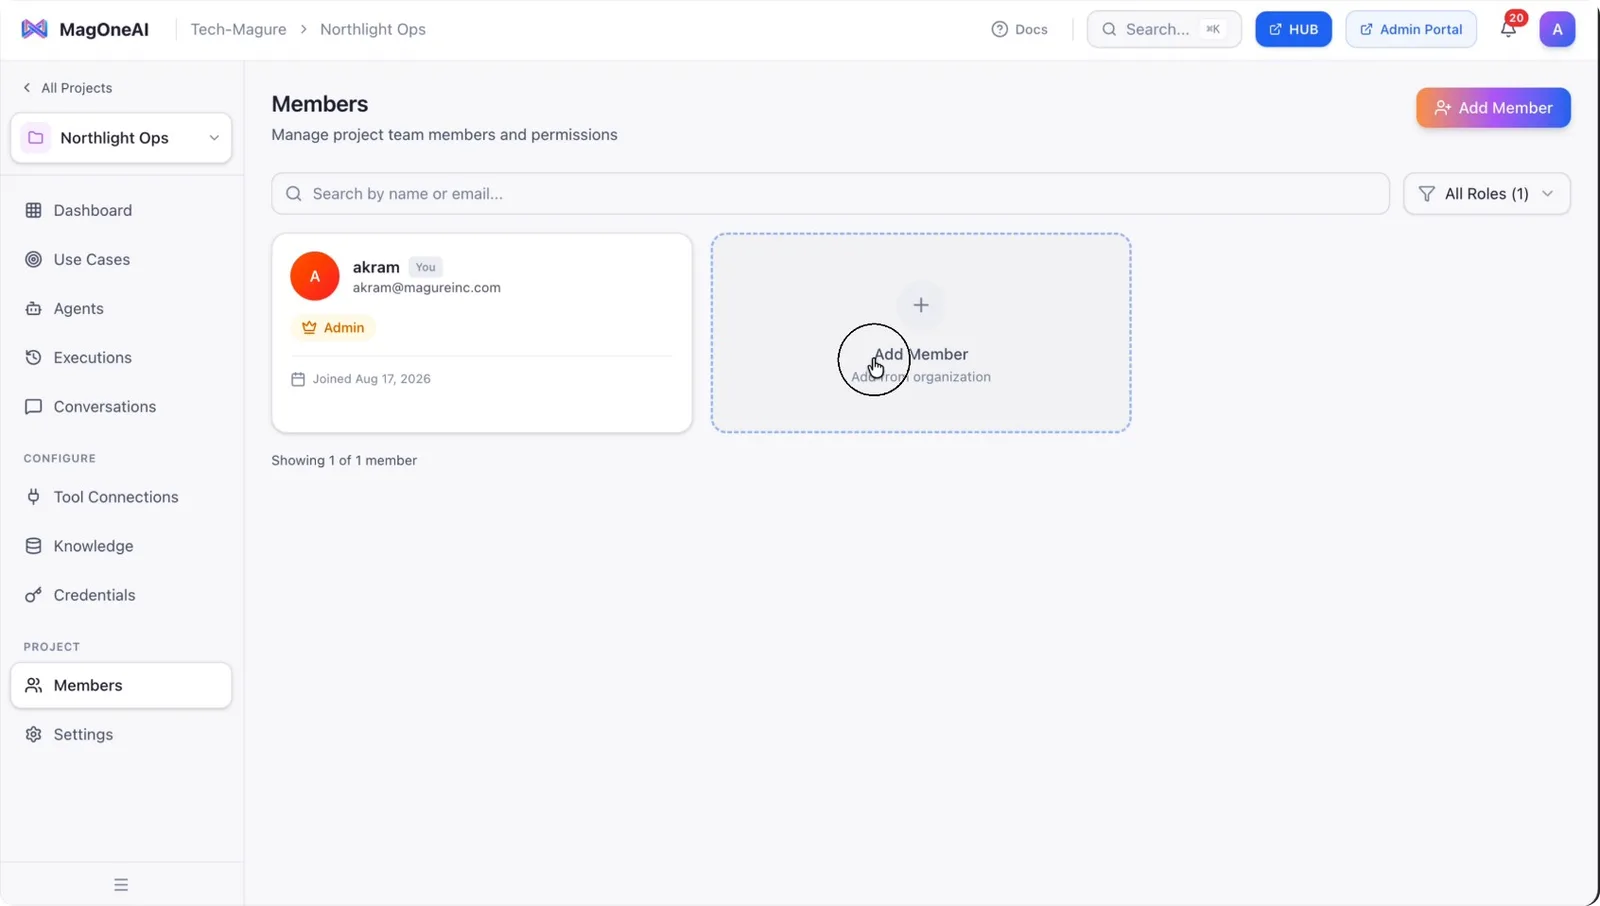
Task: Click the Admin role badge on akram
Action: 333,327
